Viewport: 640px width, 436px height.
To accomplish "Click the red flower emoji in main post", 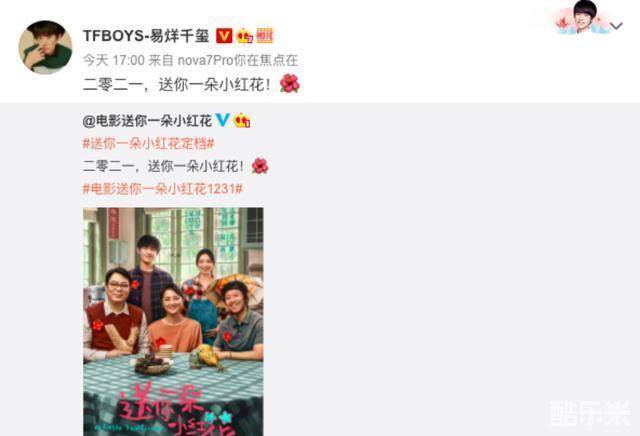I will coord(290,84).
